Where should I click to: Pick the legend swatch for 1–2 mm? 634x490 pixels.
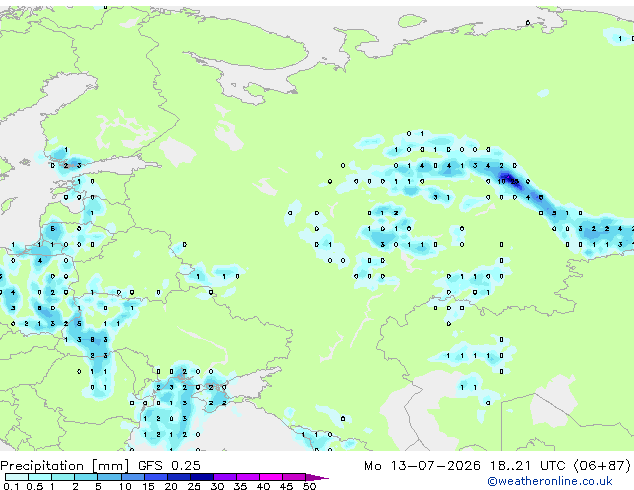[x=63, y=477]
